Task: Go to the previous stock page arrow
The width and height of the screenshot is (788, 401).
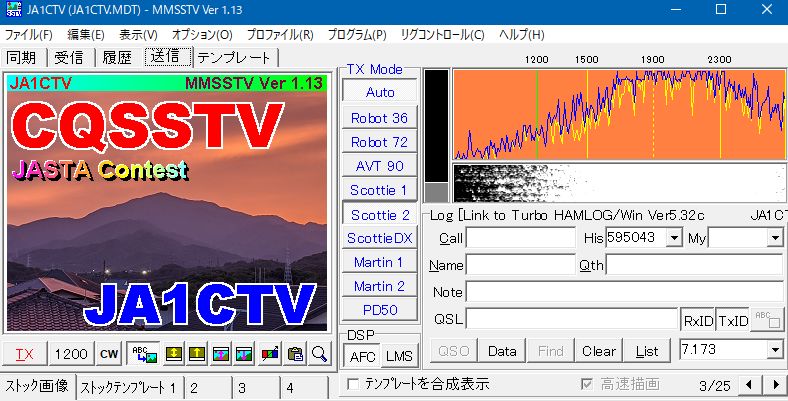Action: [x=749, y=385]
